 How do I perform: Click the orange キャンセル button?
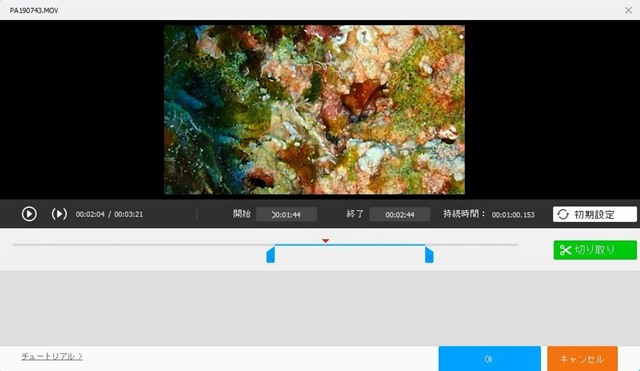click(582, 359)
